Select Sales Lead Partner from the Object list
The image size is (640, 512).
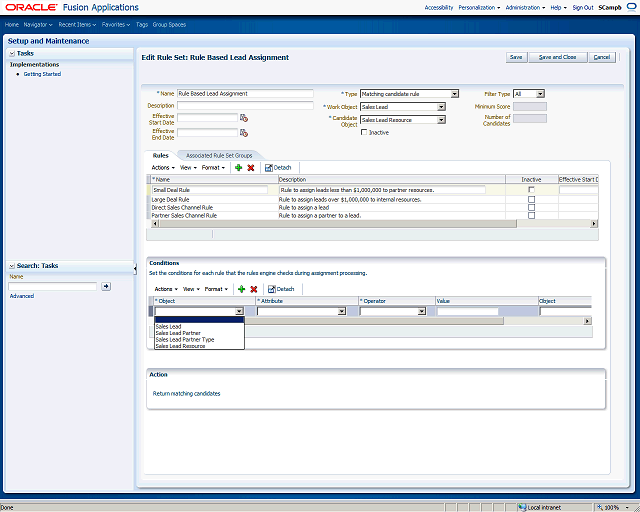178,333
